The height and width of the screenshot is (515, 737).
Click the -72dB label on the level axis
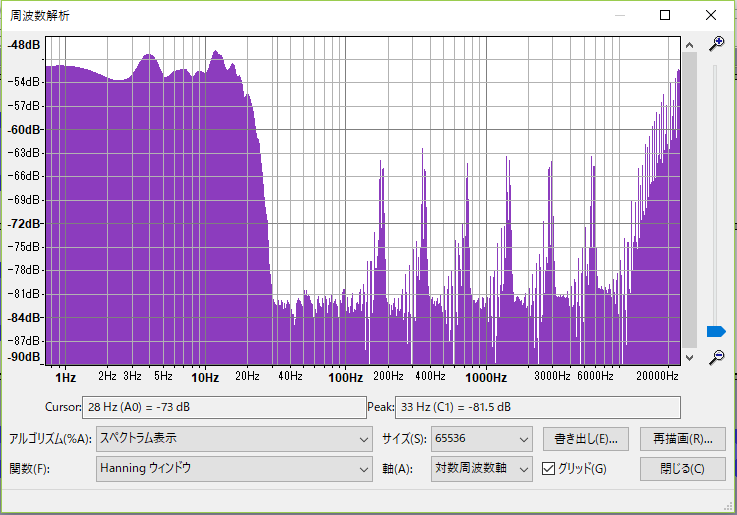(x=25, y=223)
